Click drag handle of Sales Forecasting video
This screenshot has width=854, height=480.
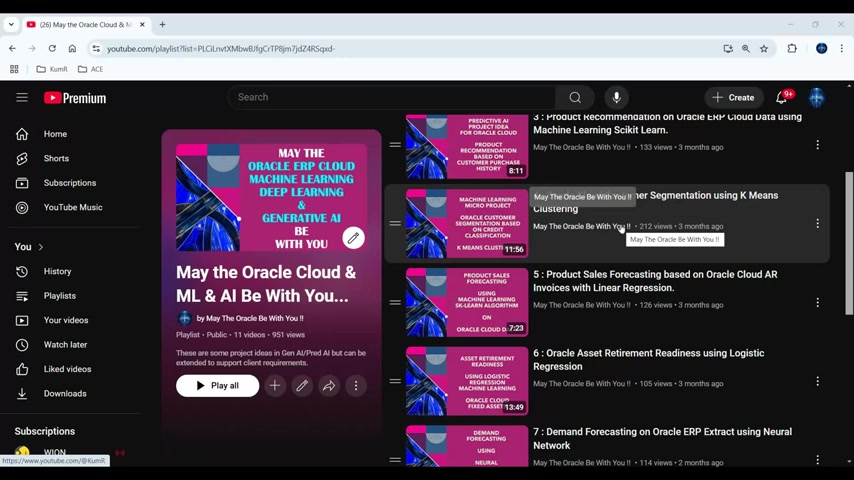pyautogui.click(x=395, y=302)
